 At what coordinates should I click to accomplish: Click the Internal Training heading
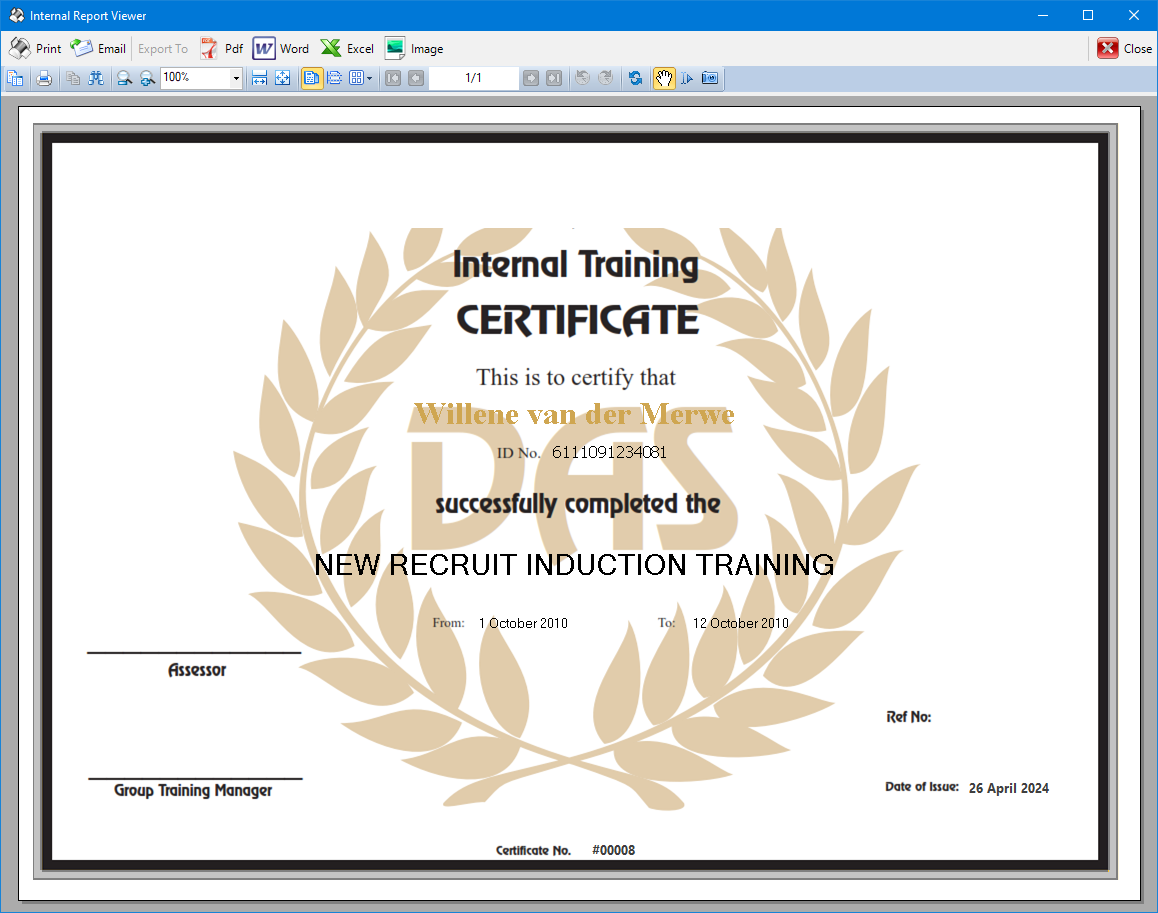pos(575,264)
